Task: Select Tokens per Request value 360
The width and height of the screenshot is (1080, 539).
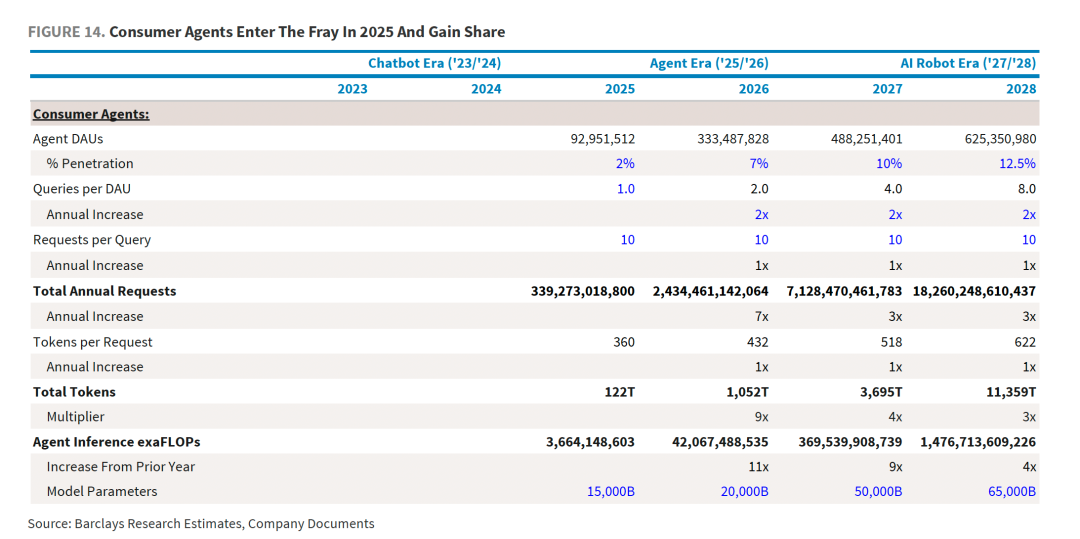Action: [x=625, y=341]
